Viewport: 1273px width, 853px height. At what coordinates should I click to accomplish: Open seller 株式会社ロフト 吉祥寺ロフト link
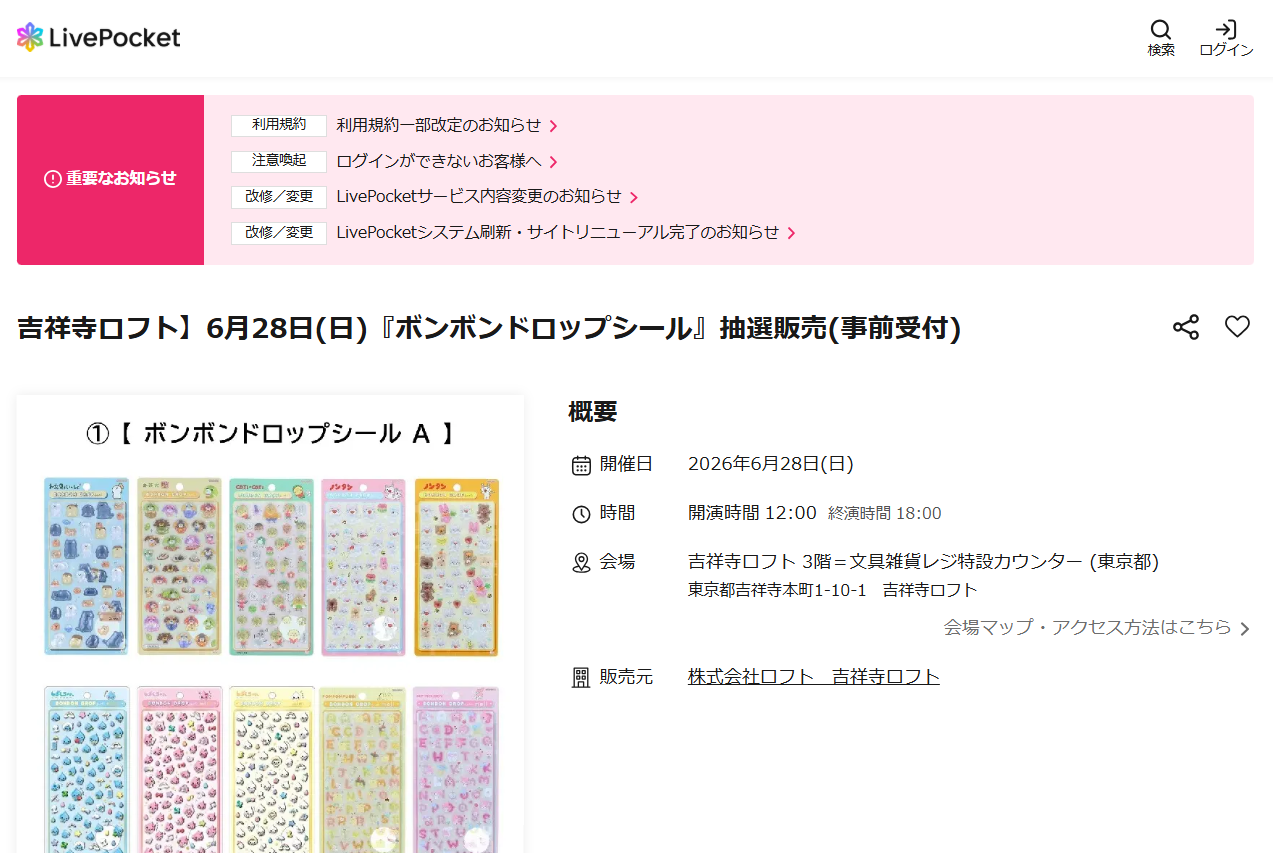click(x=814, y=677)
